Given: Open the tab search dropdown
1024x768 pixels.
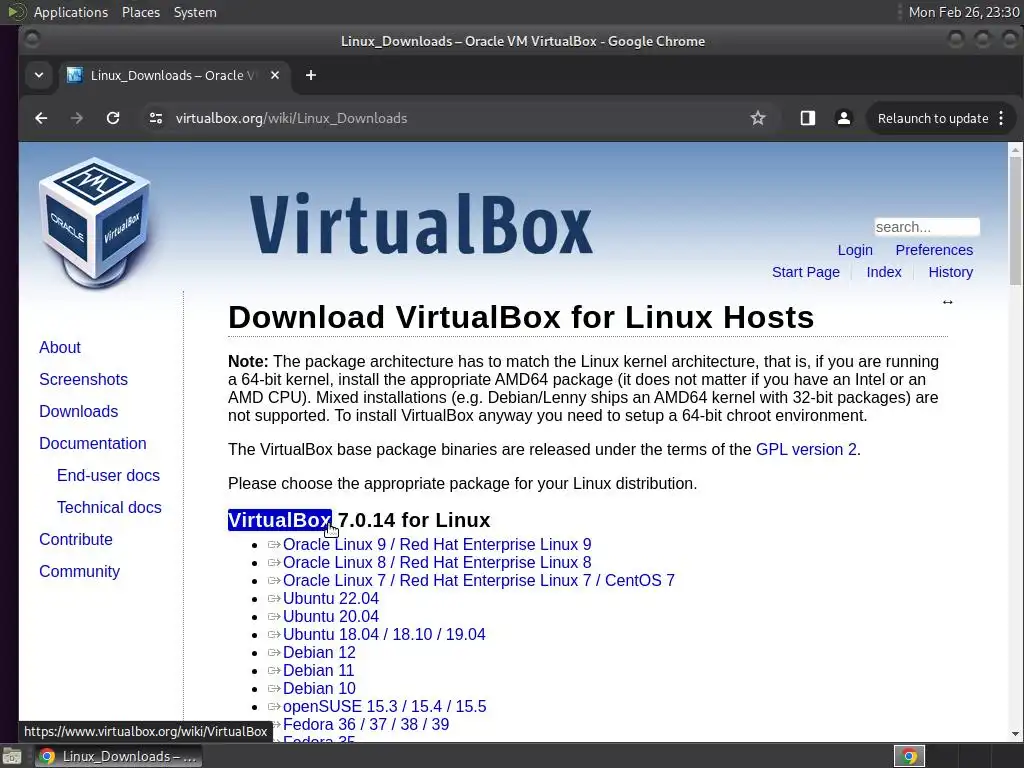Looking at the screenshot, I should (39, 75).
